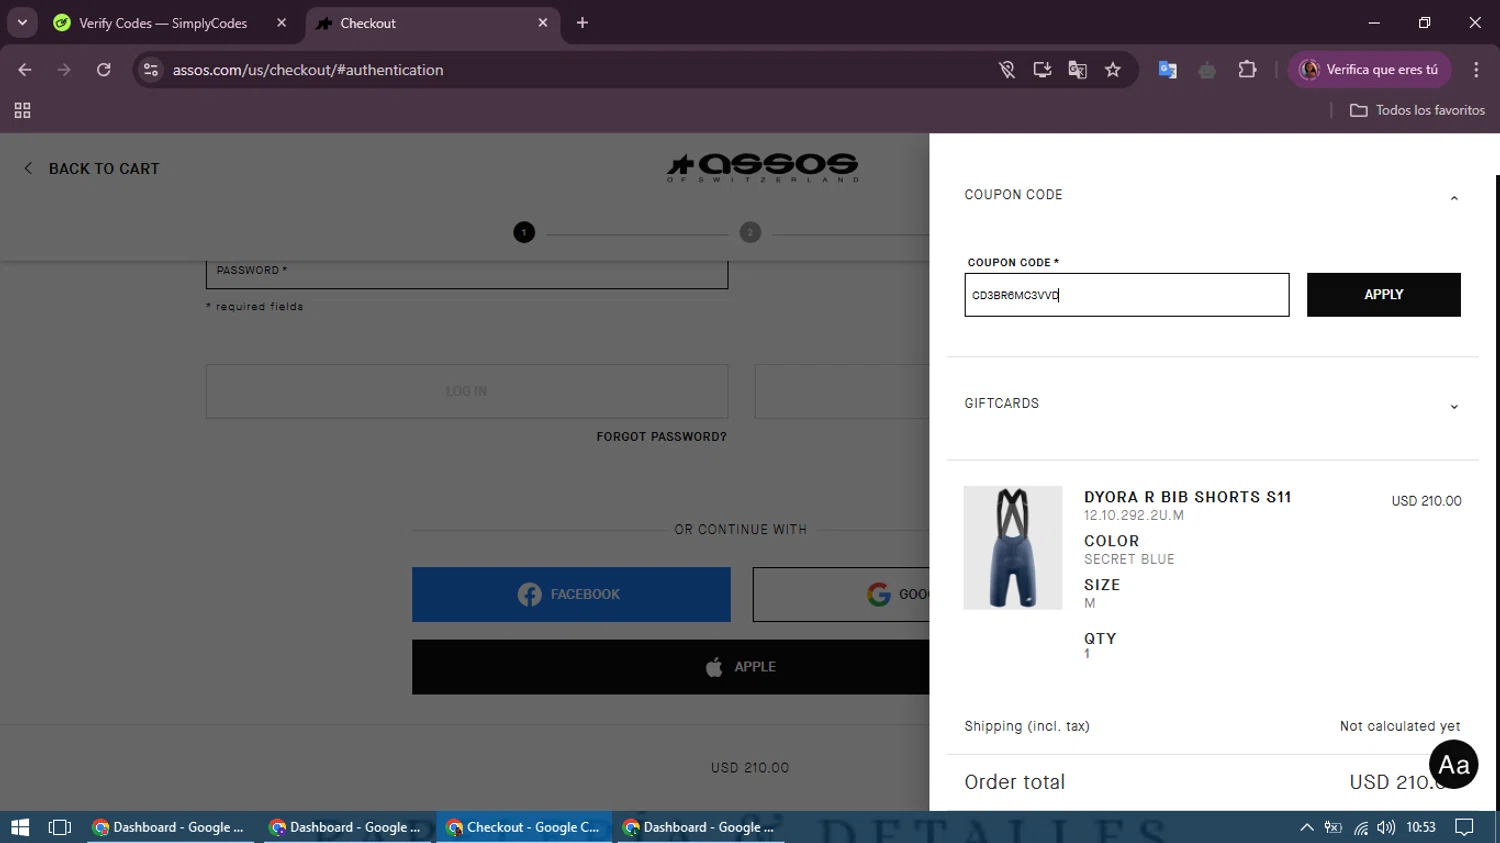1500x843 pixels.
Task: Navigate back in browser
Action: [25, 70]
